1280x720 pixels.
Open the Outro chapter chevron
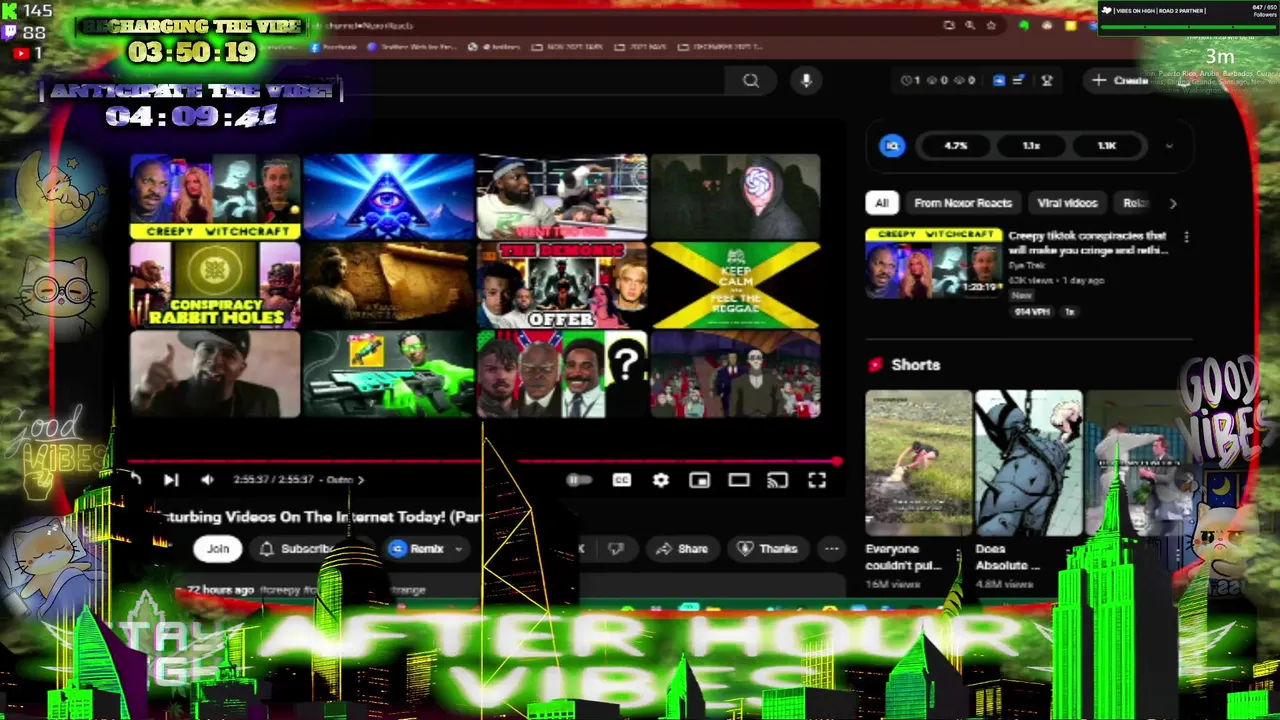[361, 480]
